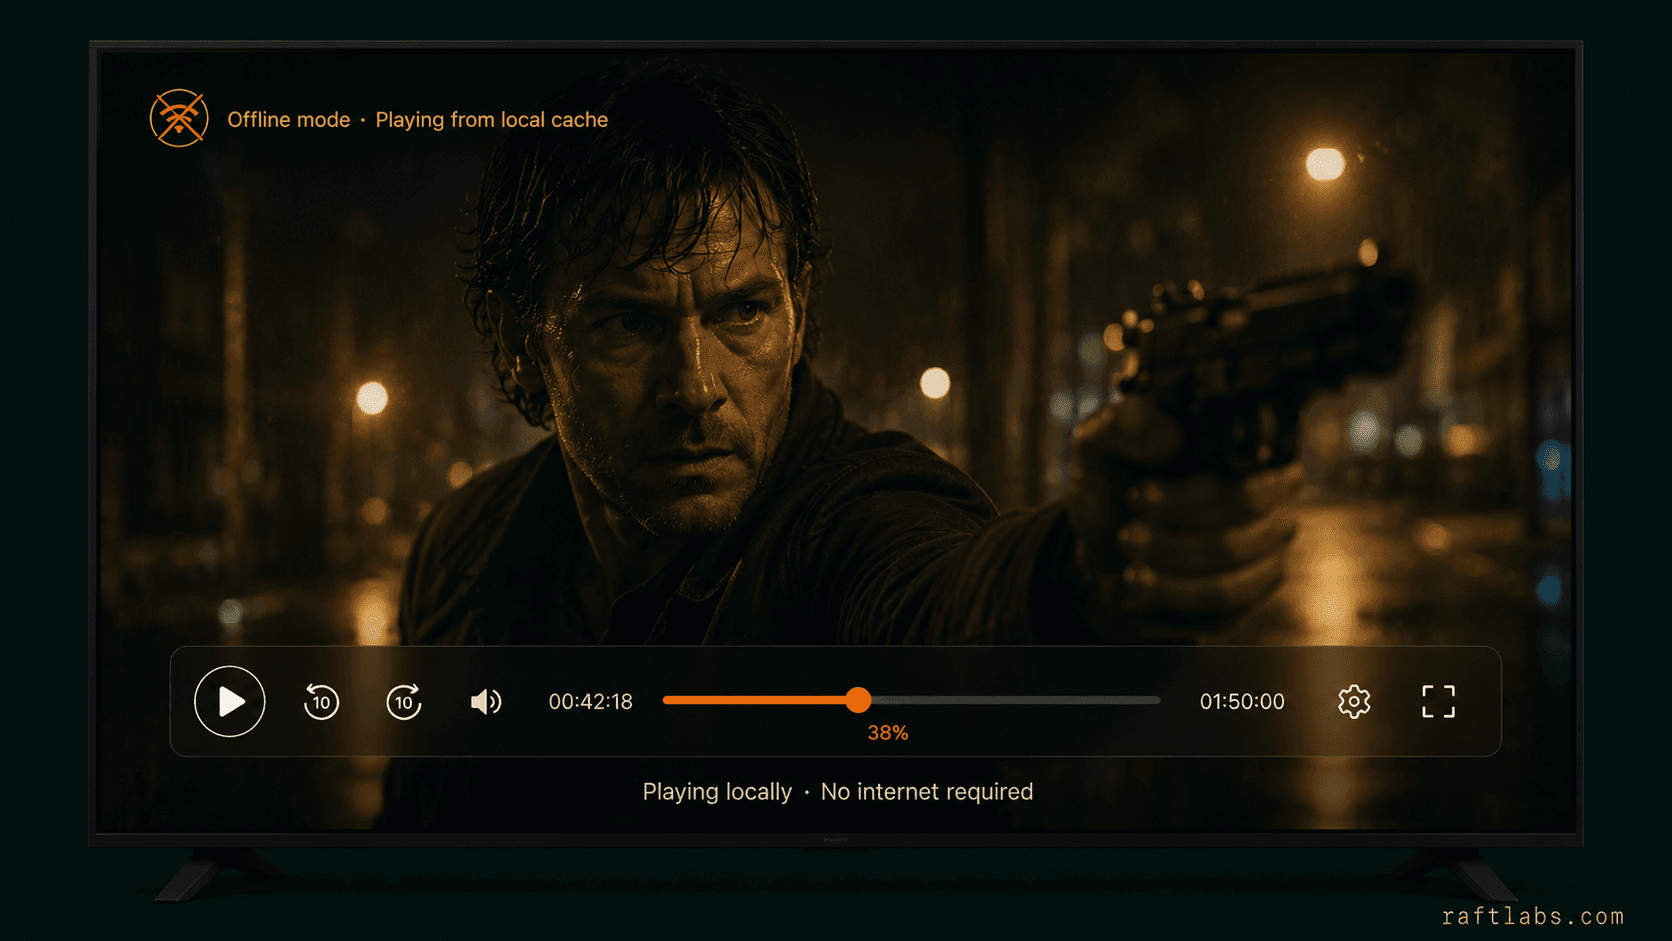Click the elapsed time 00:42:18

pyautogui.click(x=591, y=702)
